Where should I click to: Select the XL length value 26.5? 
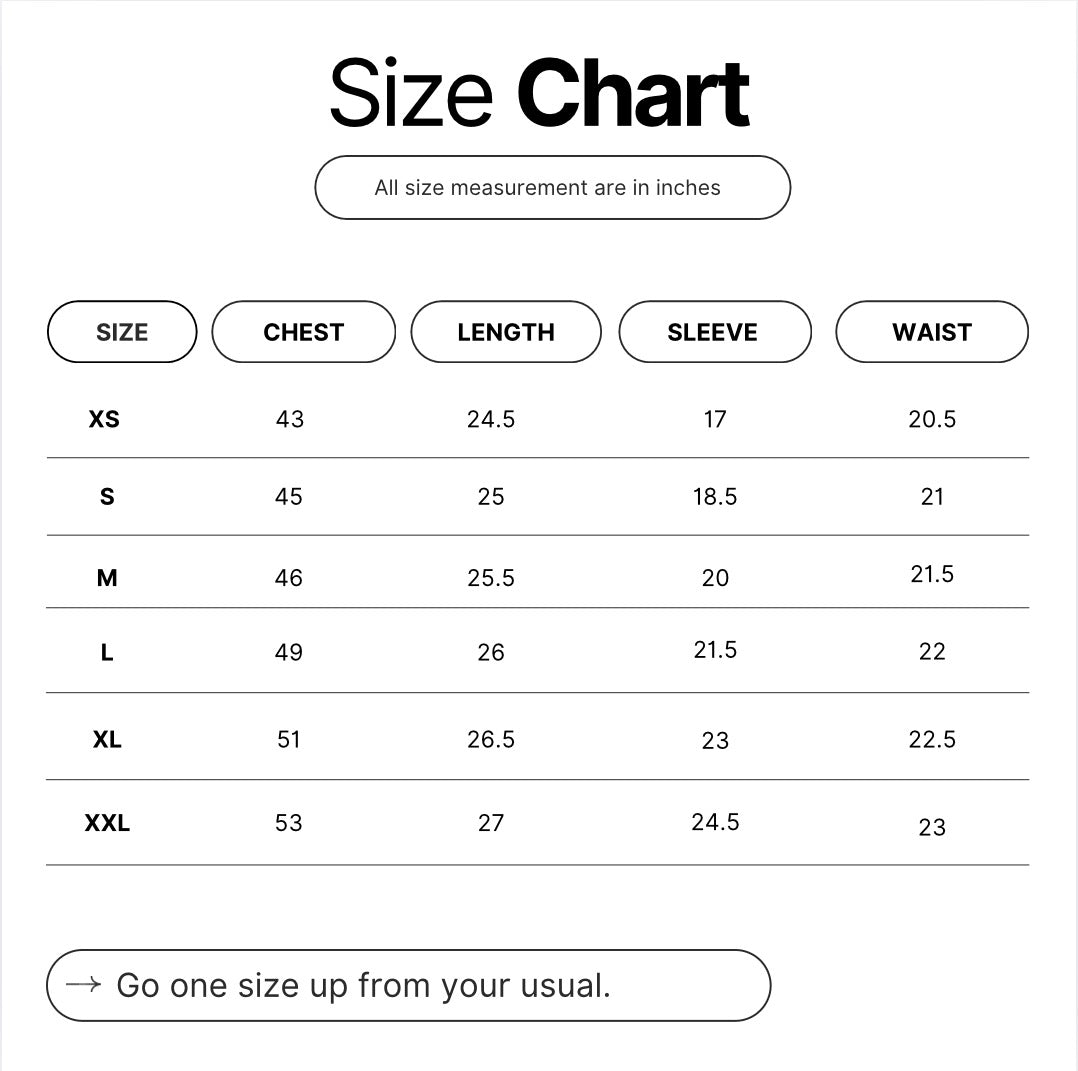(491, 740)
